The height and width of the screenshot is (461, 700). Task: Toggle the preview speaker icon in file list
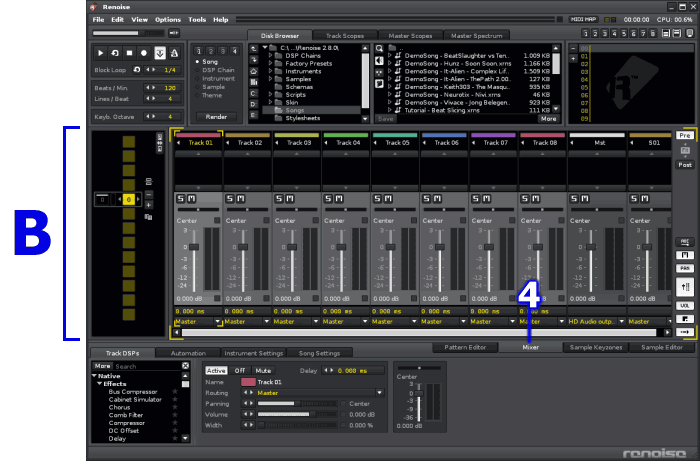coord(379,61)
